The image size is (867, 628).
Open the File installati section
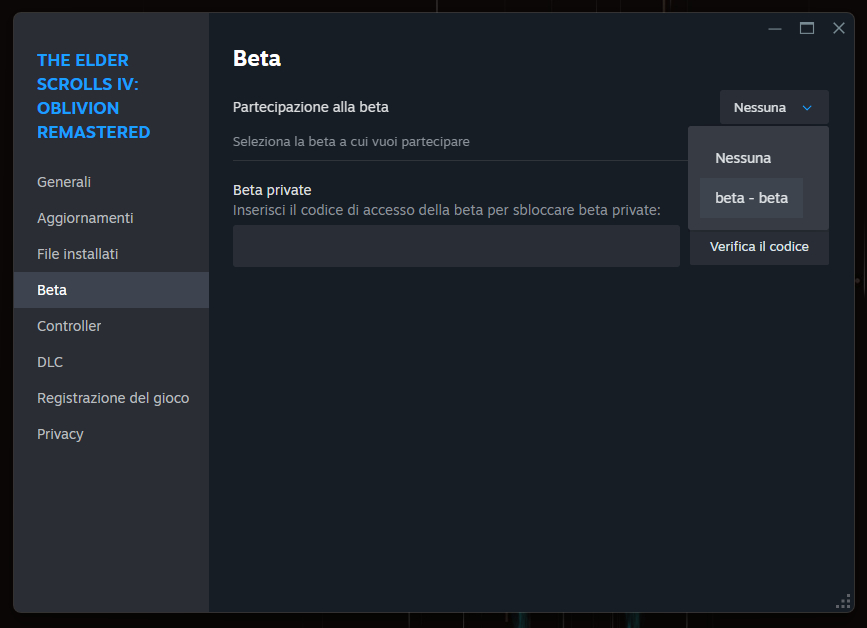tap(111, 254)
